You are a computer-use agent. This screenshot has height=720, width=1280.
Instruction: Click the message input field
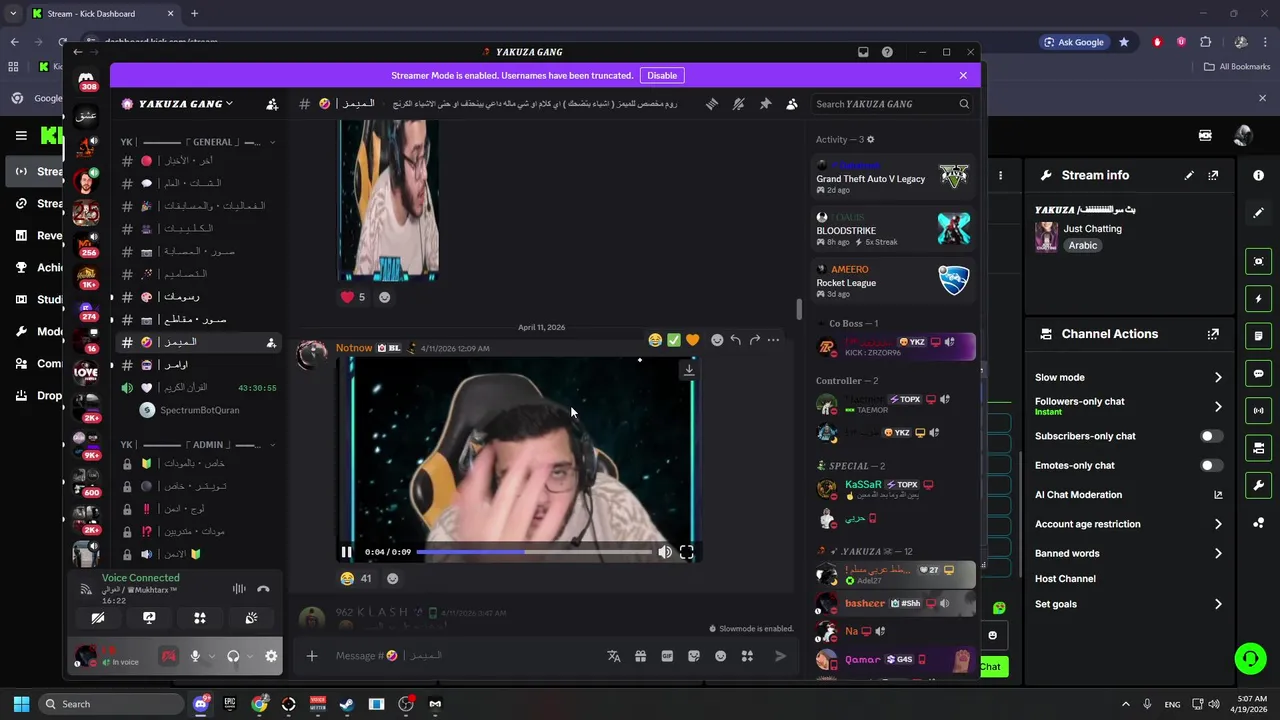point(465,656)
